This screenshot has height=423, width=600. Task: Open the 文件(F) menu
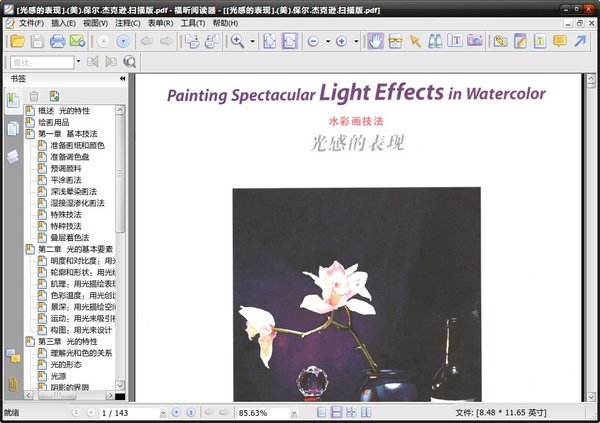[30, 22]
